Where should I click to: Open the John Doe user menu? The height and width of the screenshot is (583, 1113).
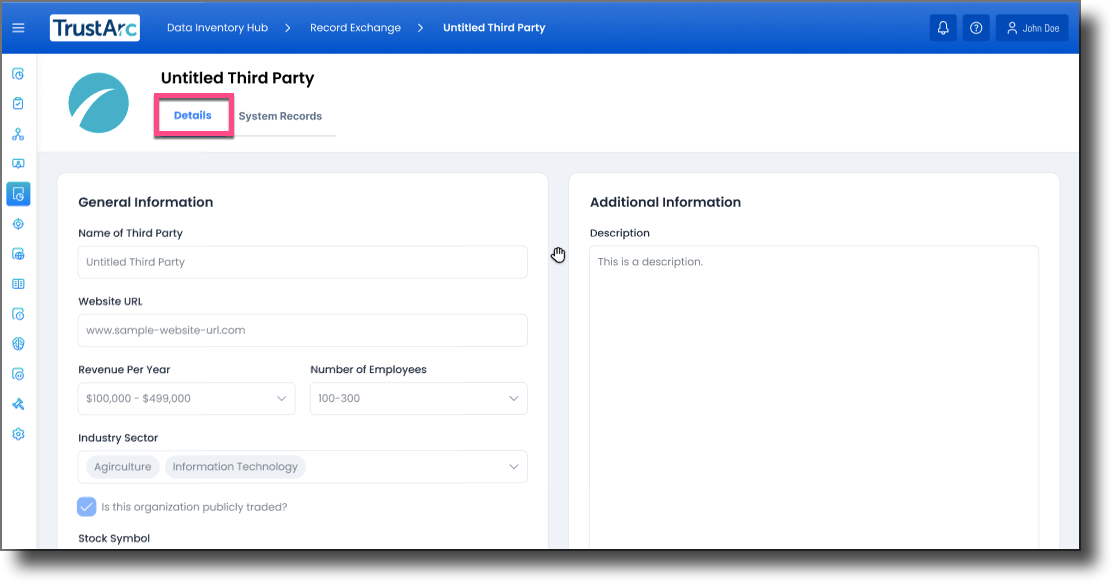point(1032,28)
